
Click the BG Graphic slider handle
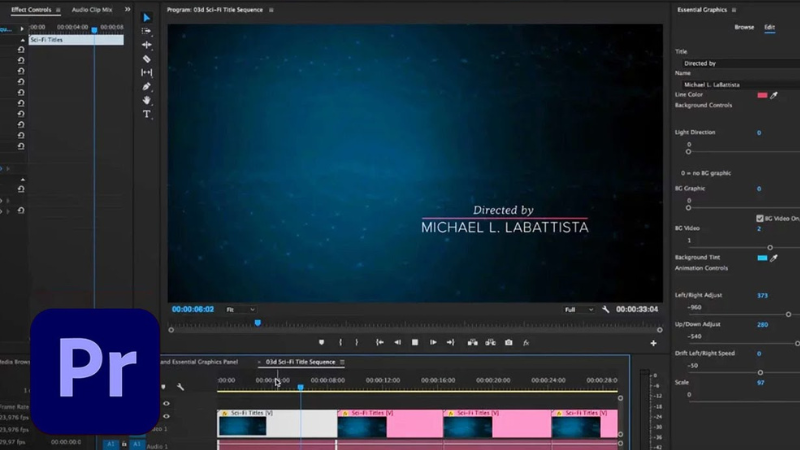coord(688,208)
